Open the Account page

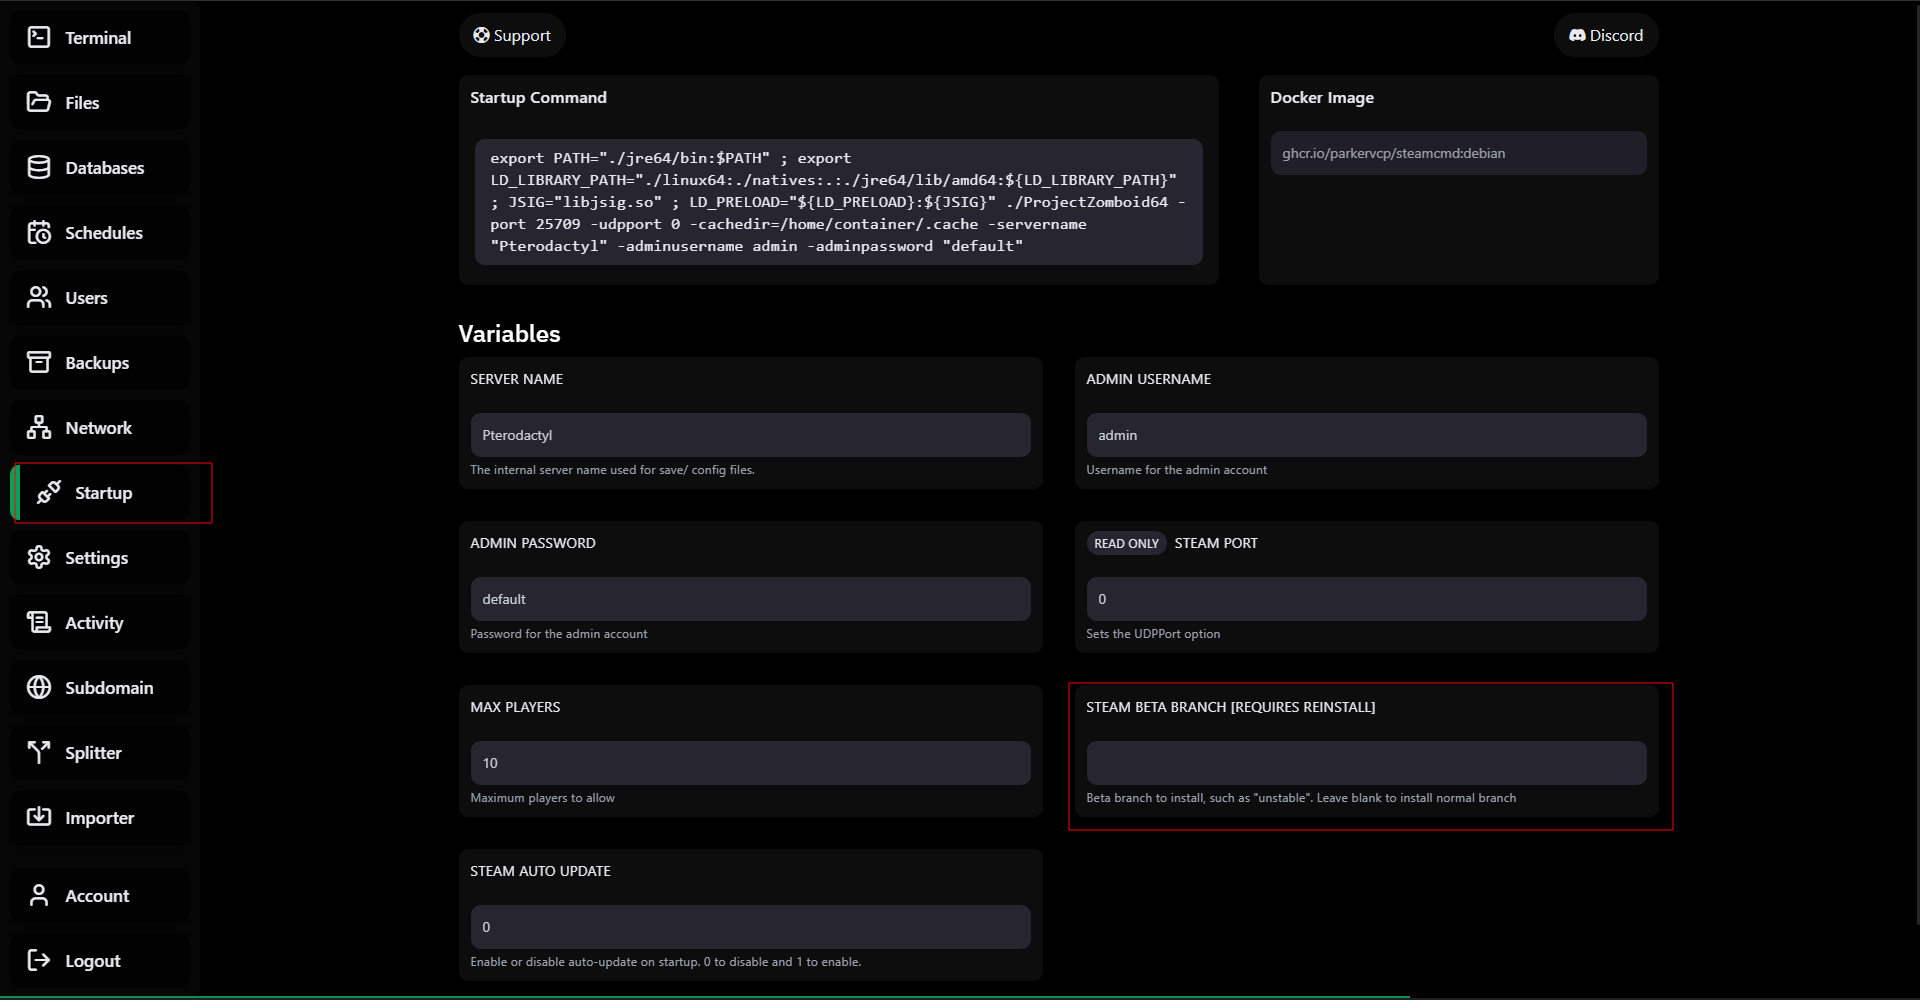point(97,895)
